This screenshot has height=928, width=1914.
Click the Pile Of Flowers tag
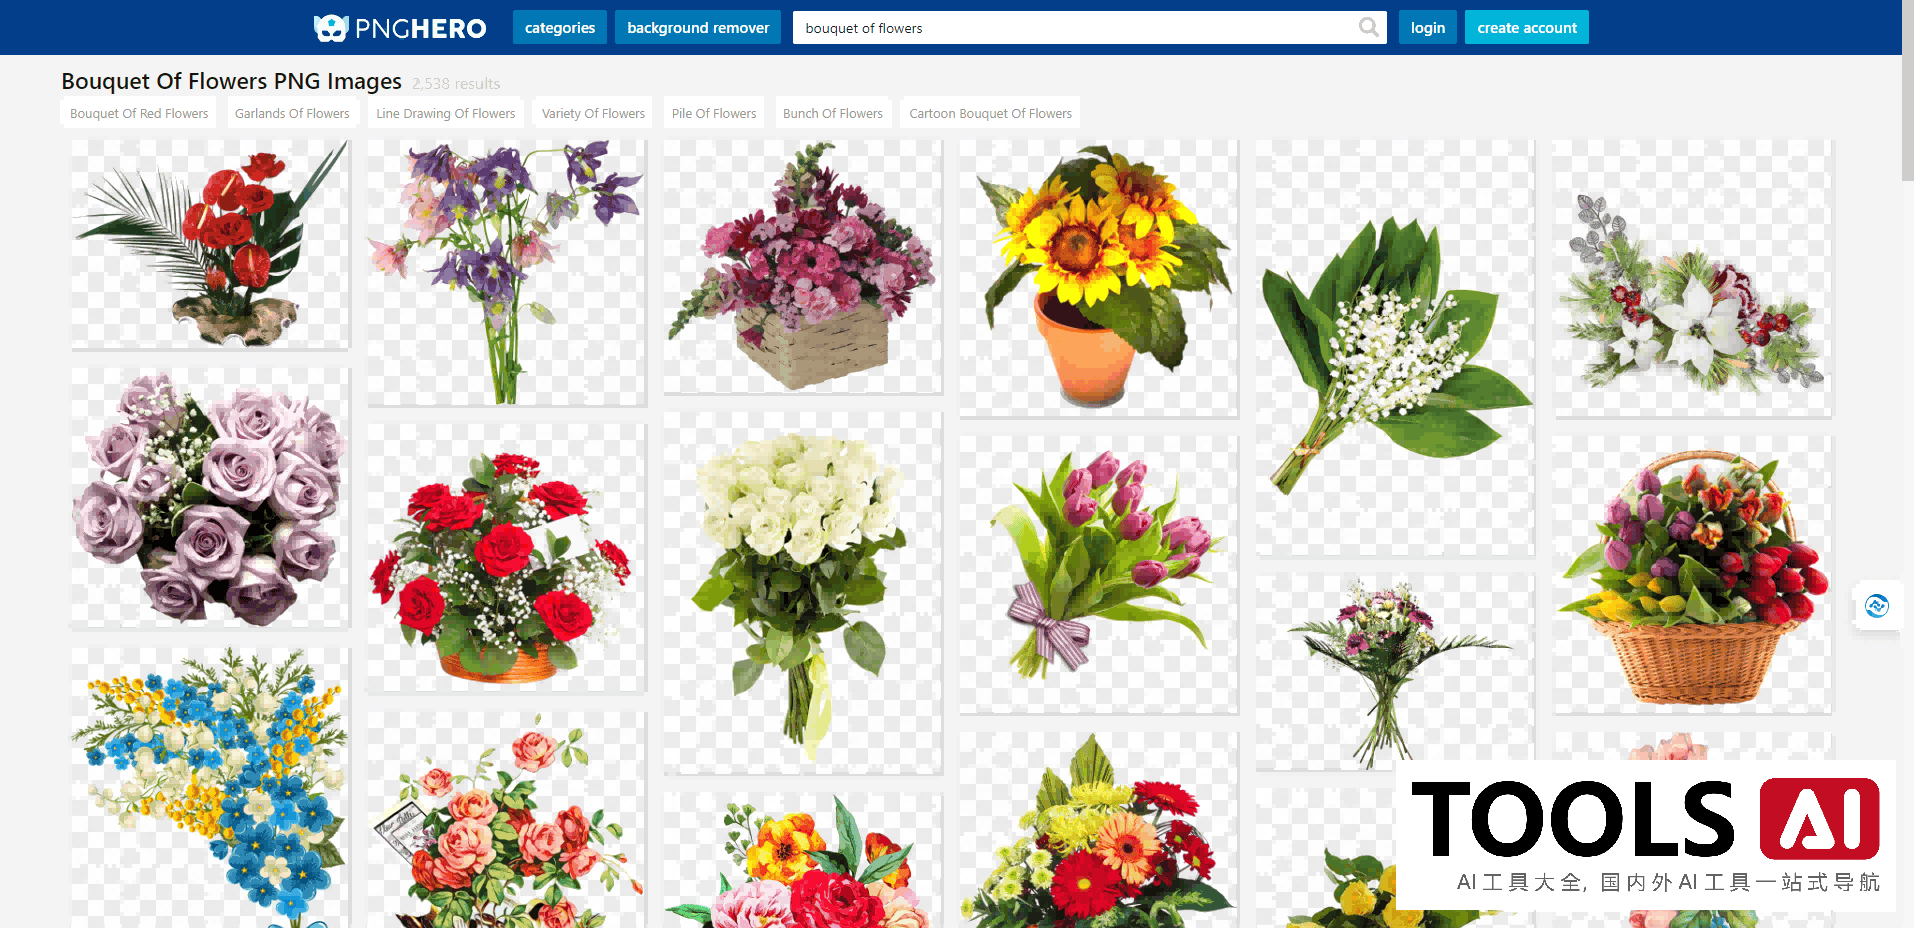point(714,114)
